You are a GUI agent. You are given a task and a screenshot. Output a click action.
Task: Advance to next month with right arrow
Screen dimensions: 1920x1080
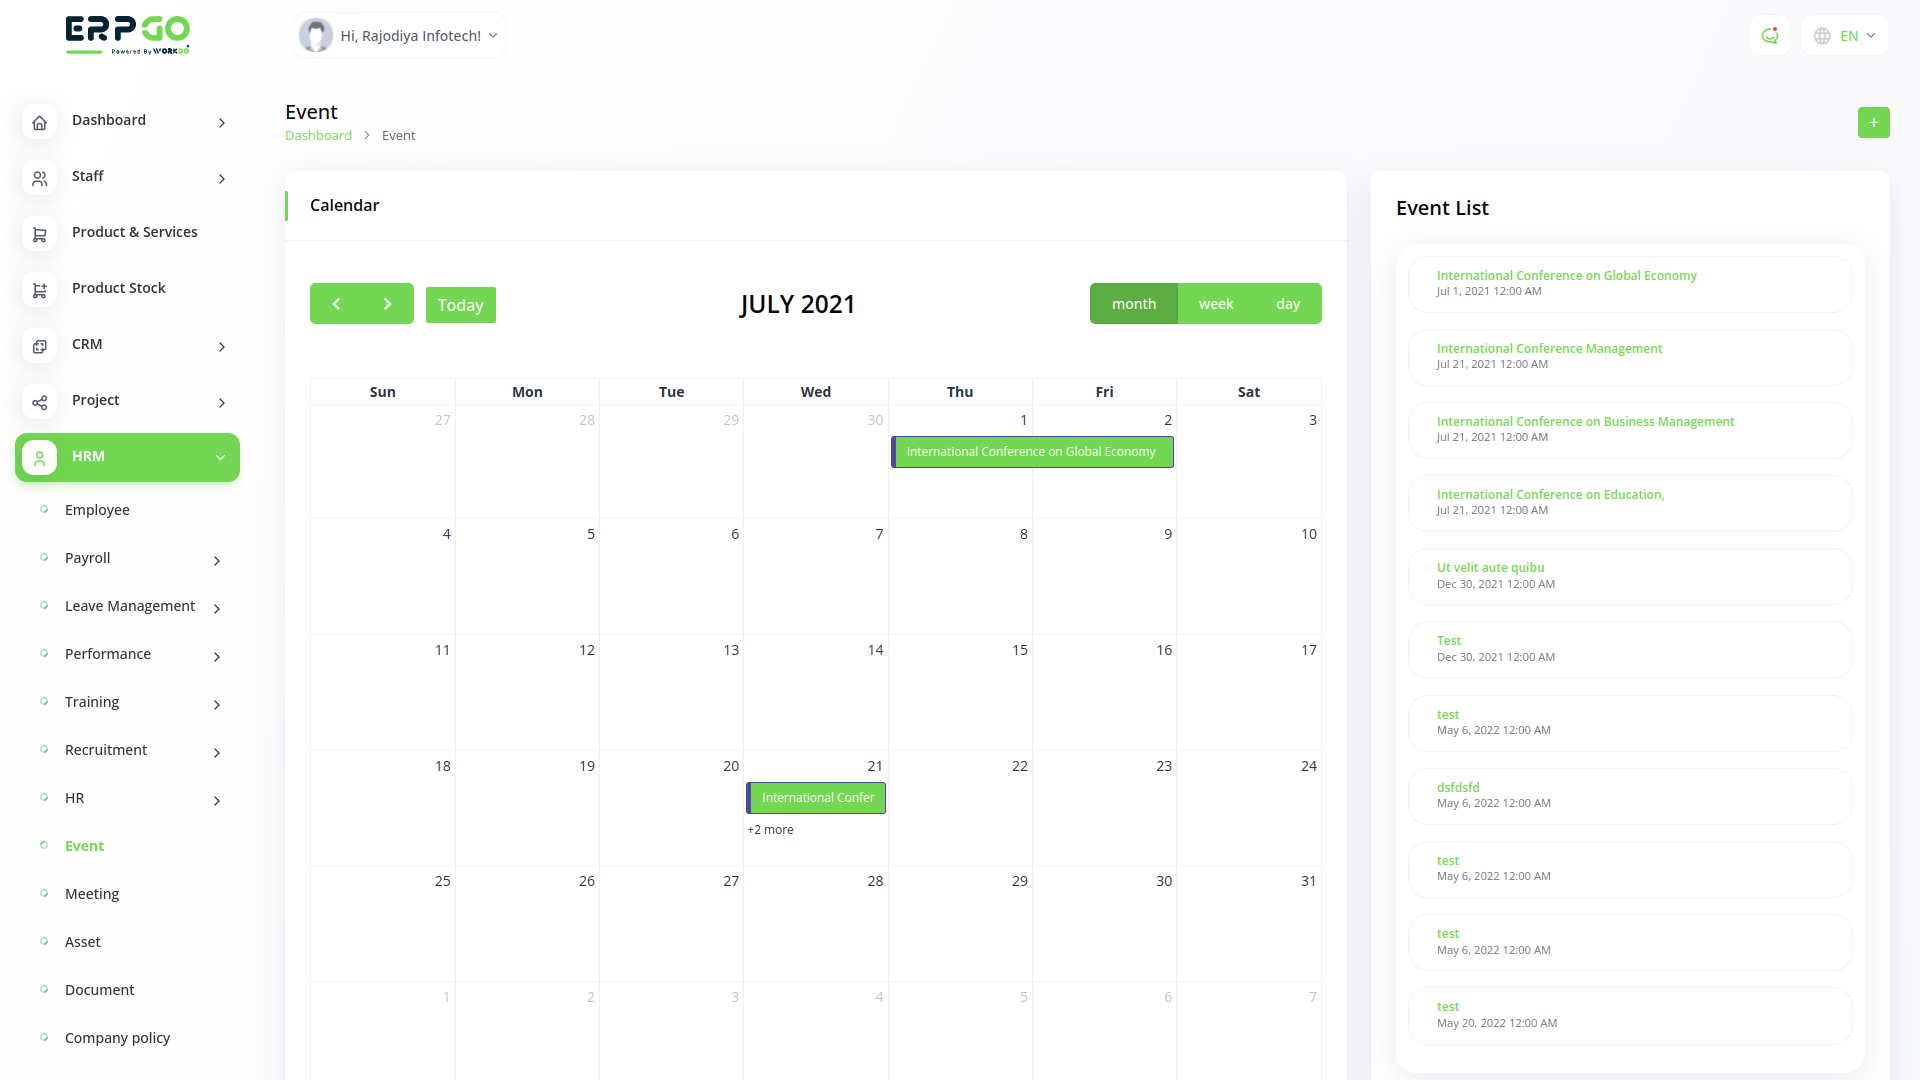pyautogui.click(x=388, y=304)
